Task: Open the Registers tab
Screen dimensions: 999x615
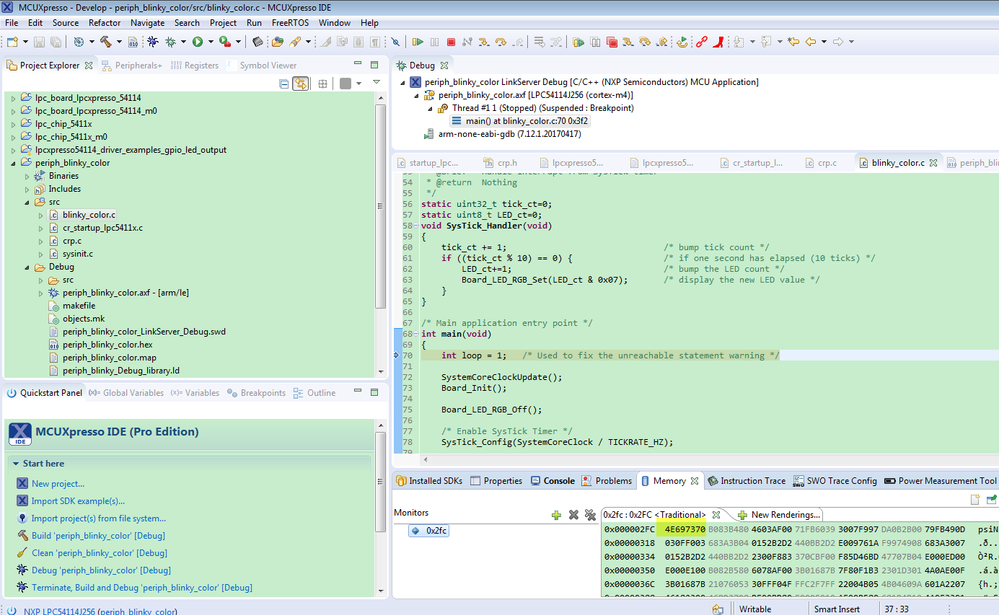Action: 200,65
